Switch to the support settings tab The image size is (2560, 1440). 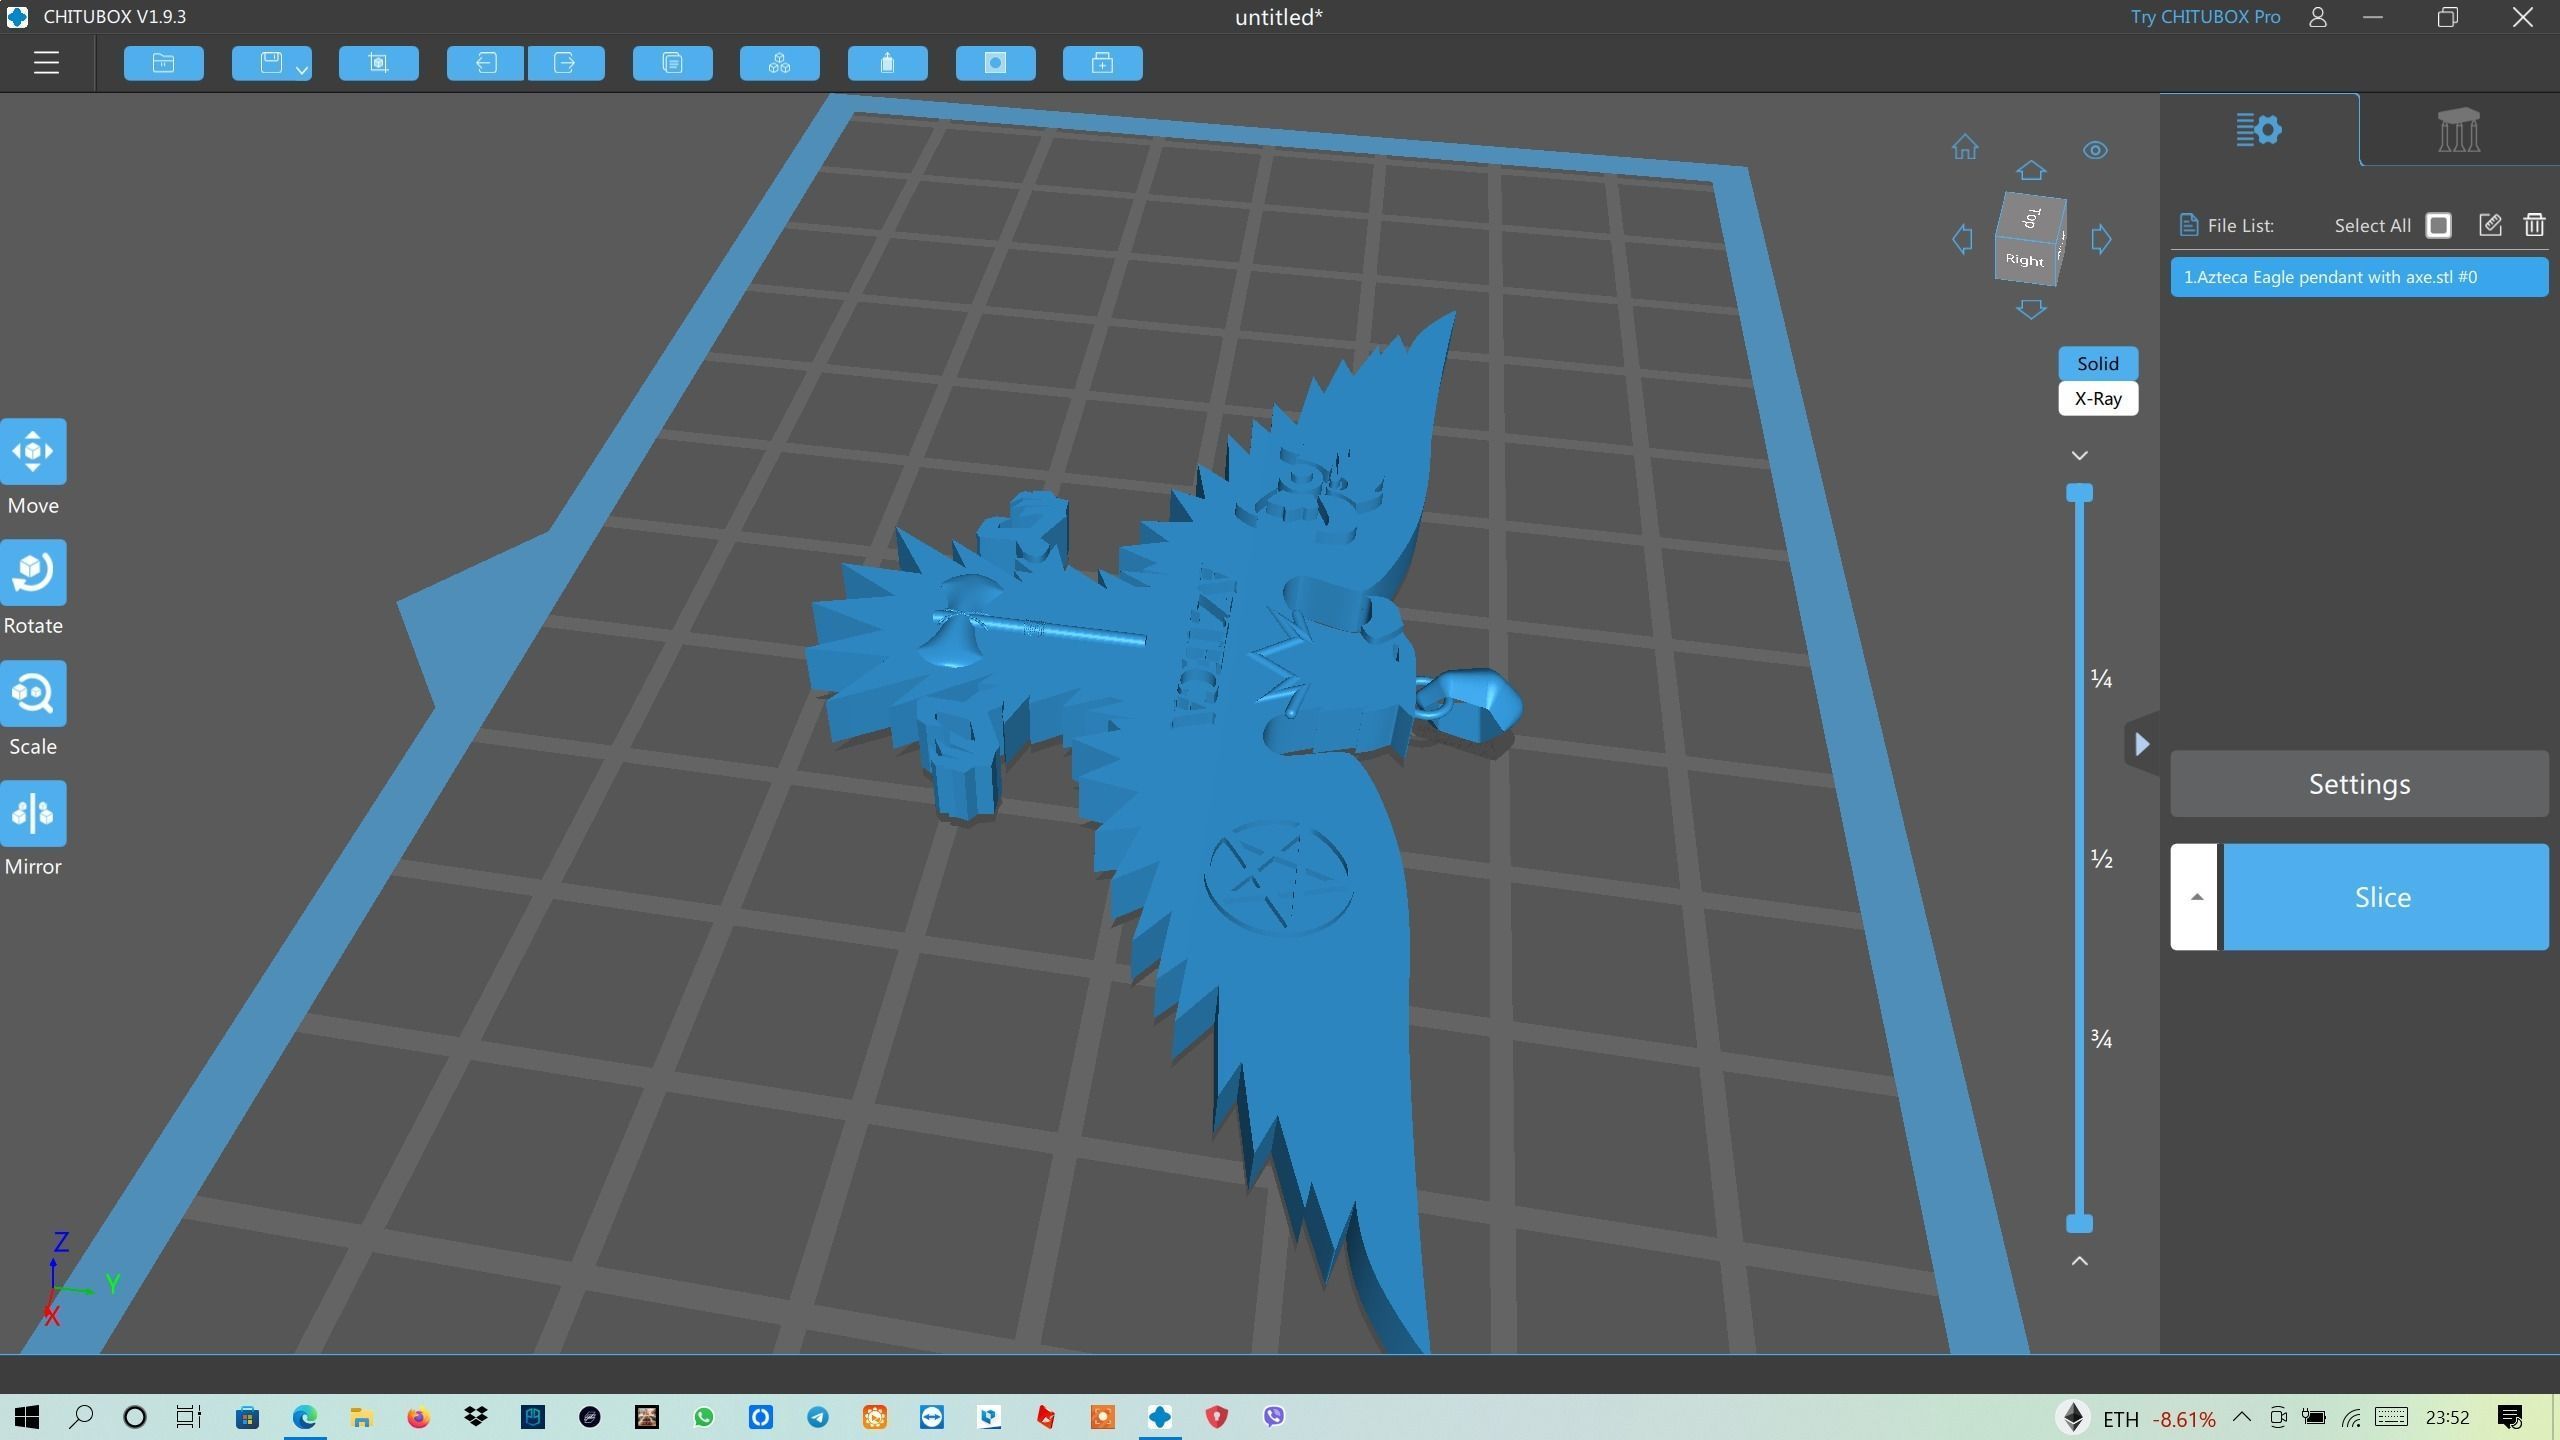tap(2458, 129)
